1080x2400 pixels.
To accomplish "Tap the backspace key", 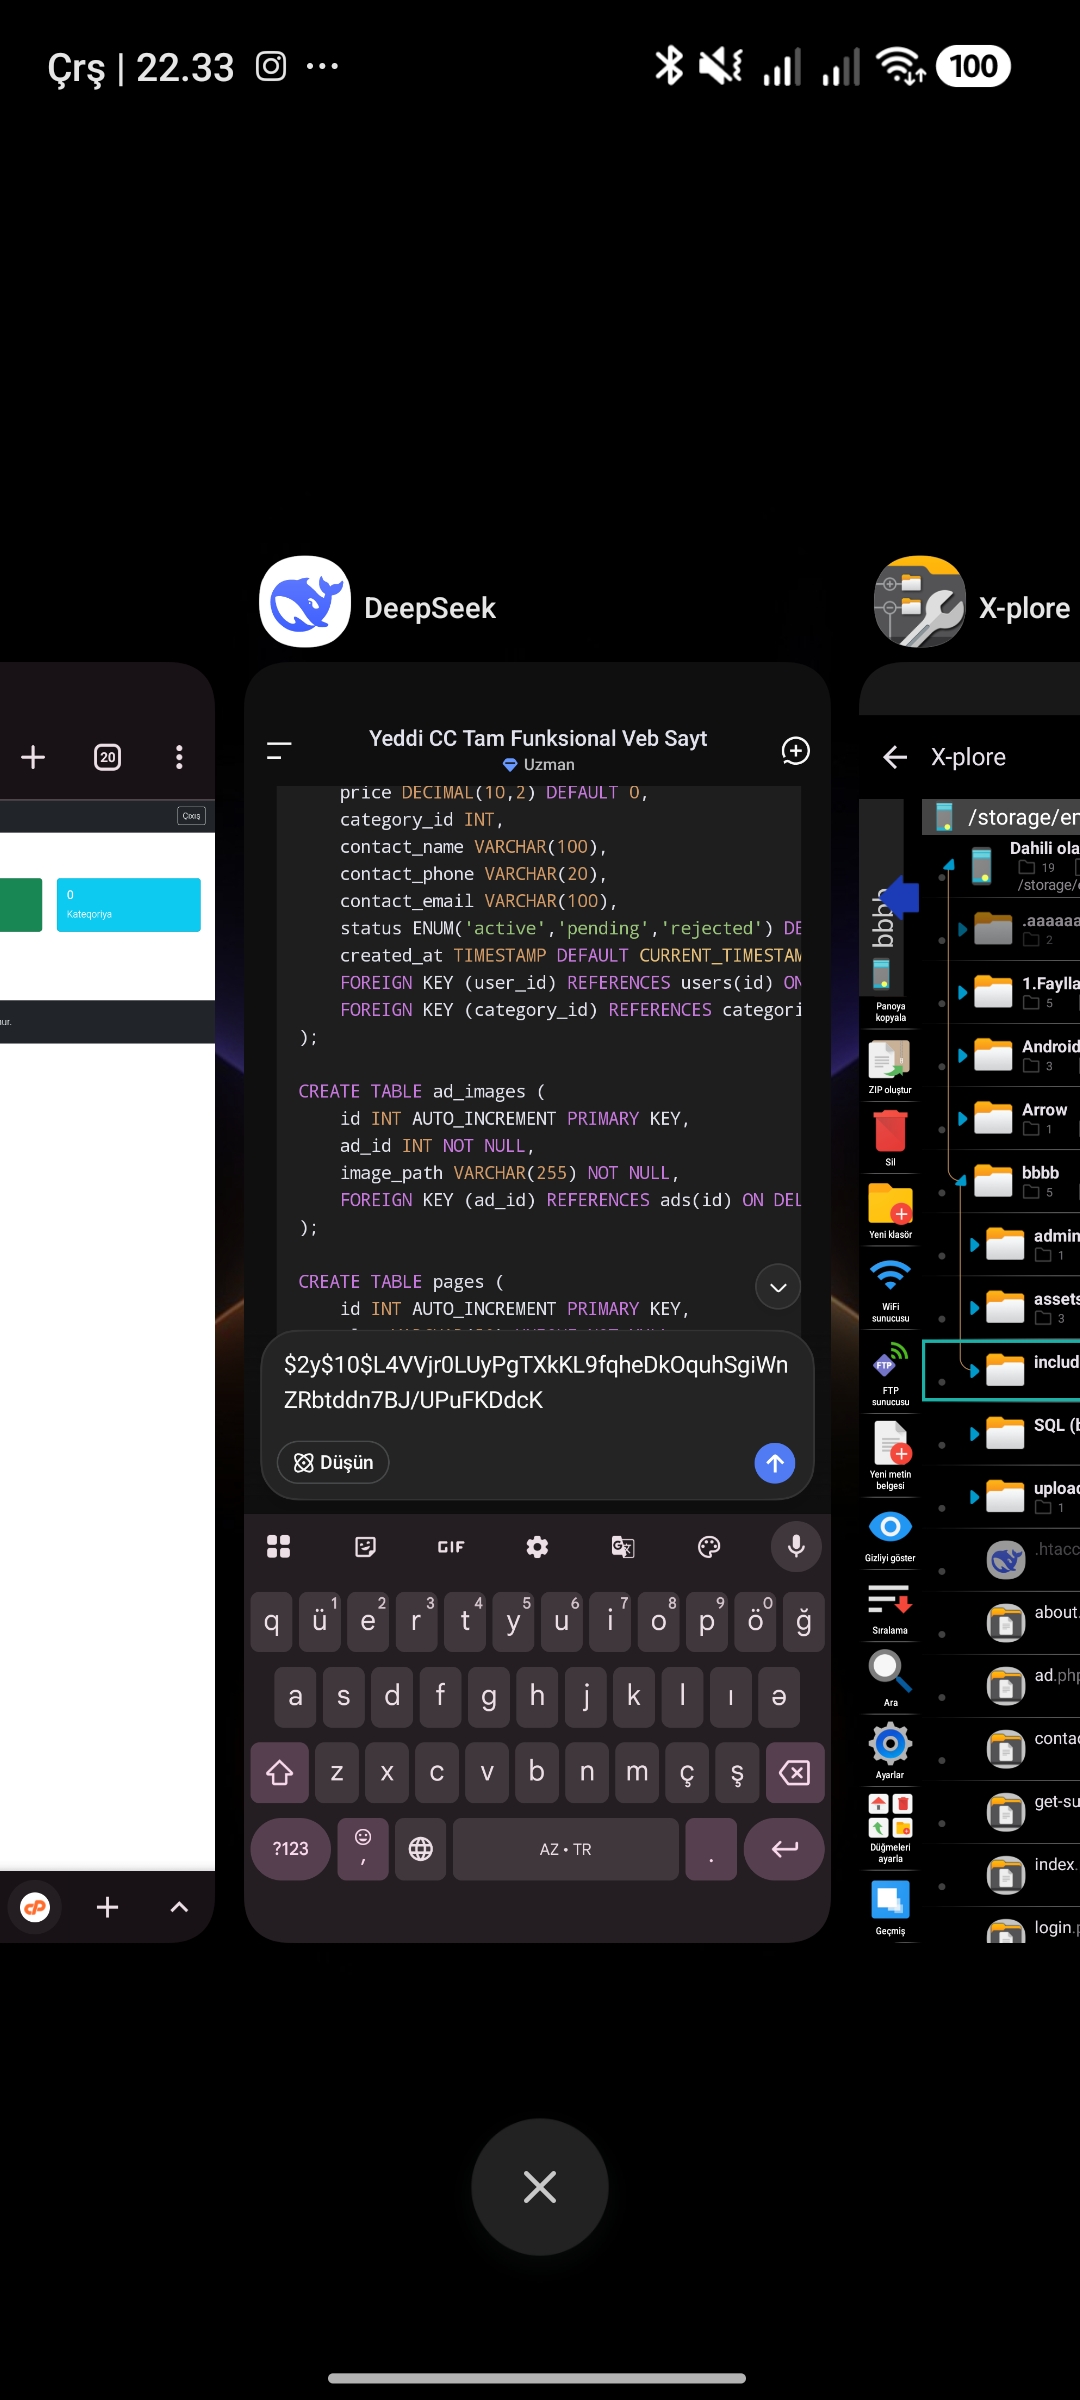I will click(795, 1773).
